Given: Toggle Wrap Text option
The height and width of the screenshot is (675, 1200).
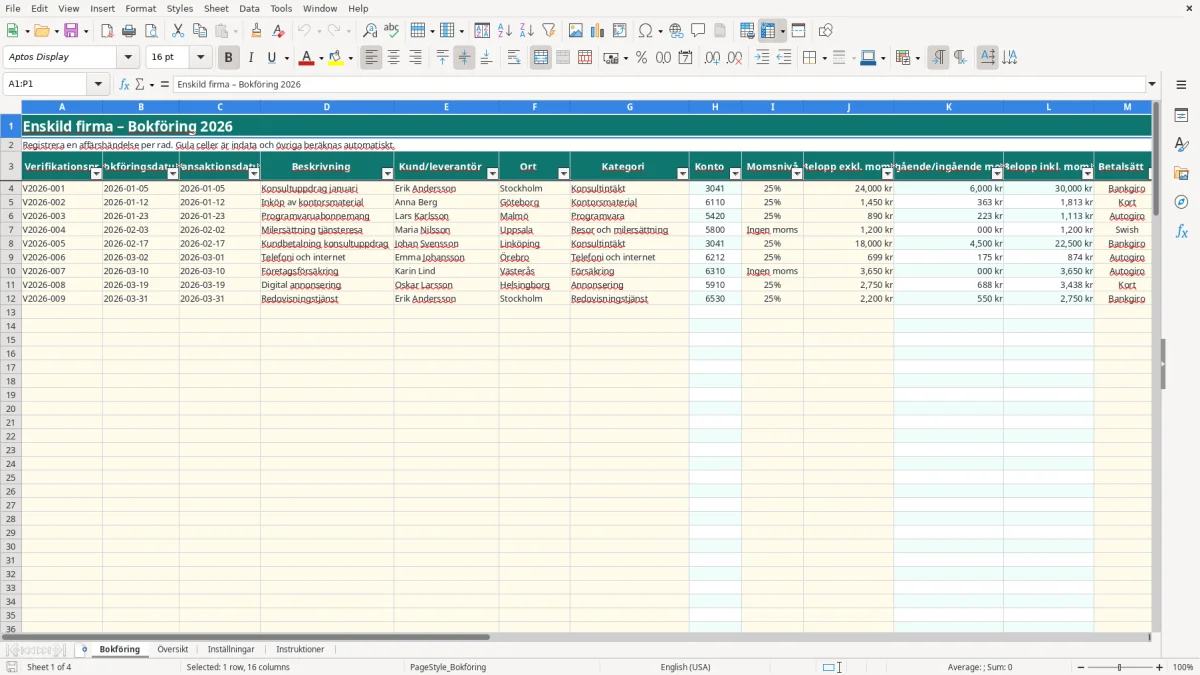Looking at the screenshot, I should click(514, 58).
